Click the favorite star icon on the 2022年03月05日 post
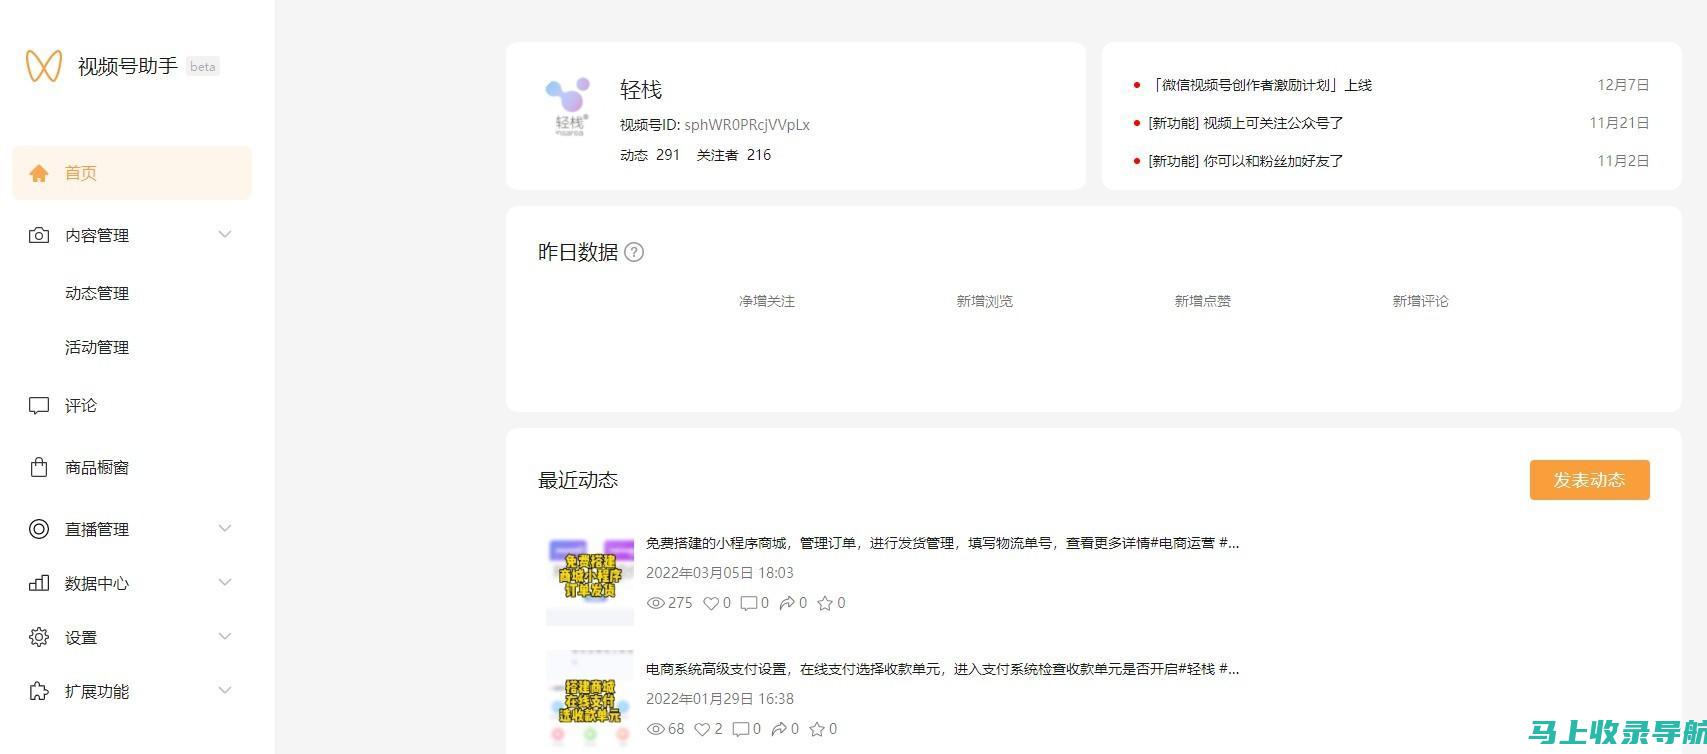The width and height of the screenshot is (1707, 754). tap(825, 603)
